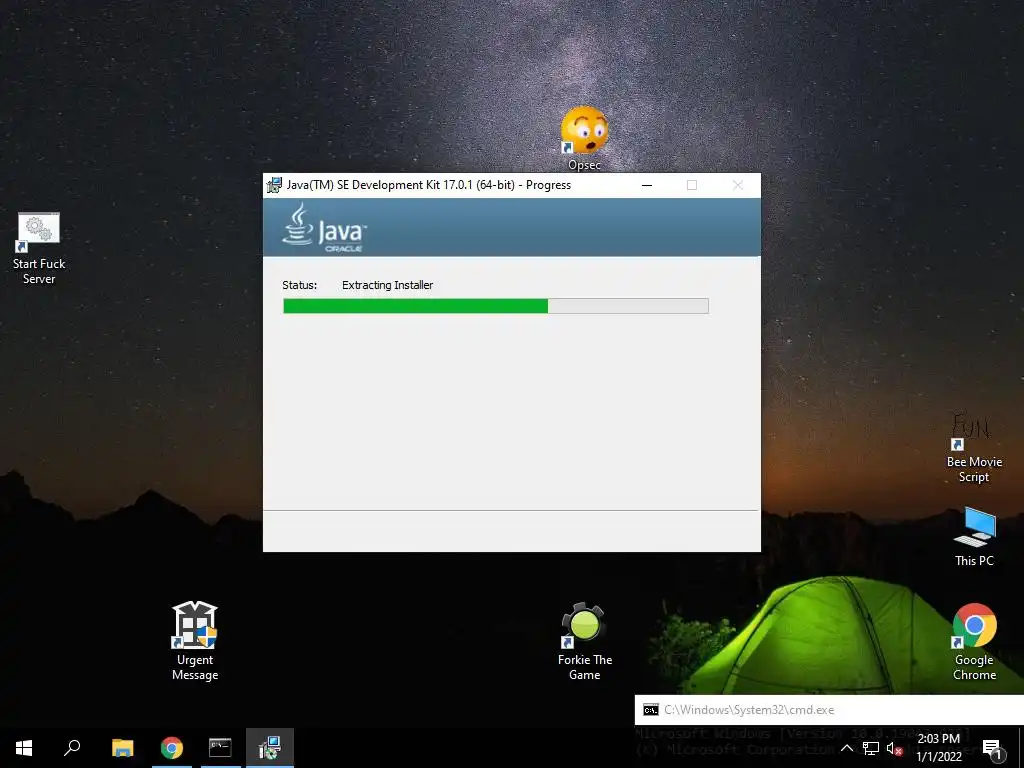
Task: Open the network status tray icon
Action: point(871,748)
